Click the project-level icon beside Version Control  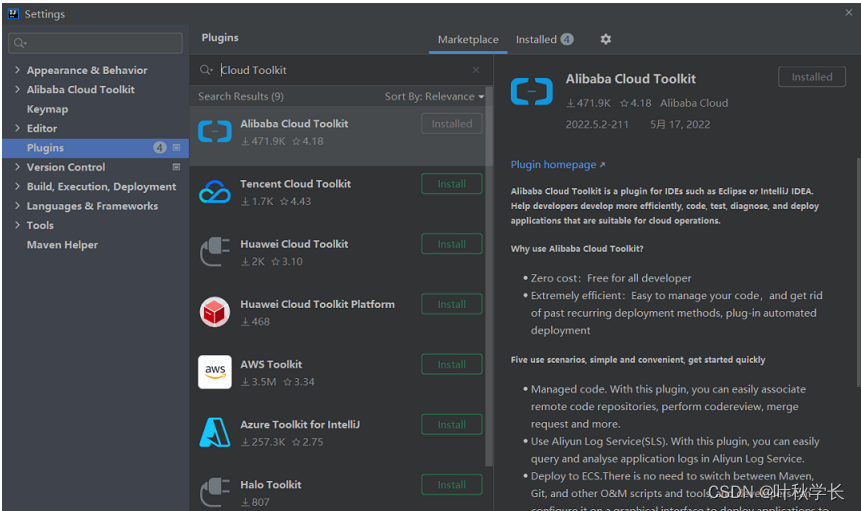176,167
